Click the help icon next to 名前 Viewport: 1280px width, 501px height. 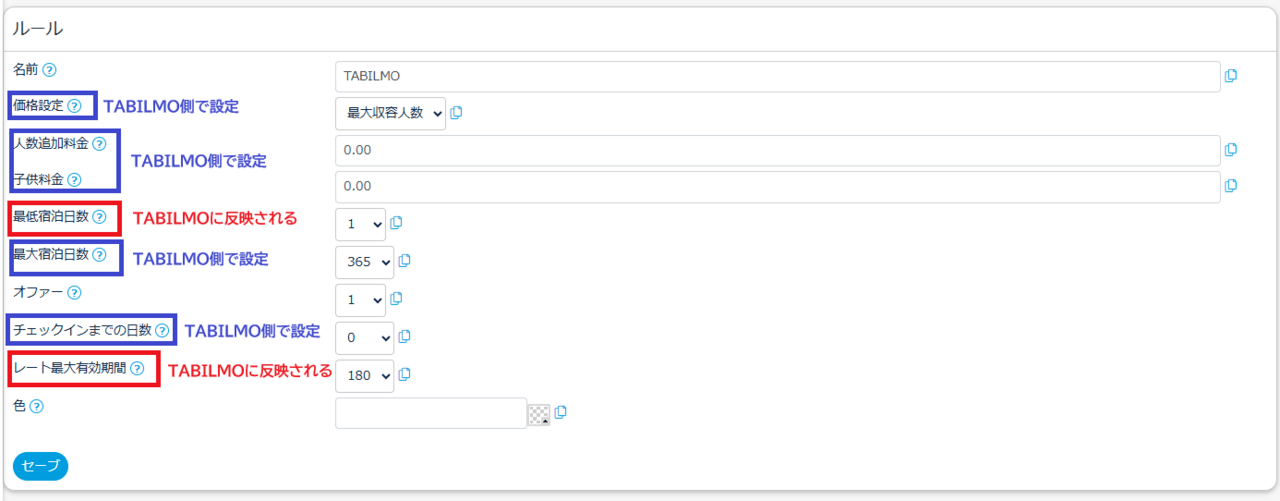pos(50,70)
